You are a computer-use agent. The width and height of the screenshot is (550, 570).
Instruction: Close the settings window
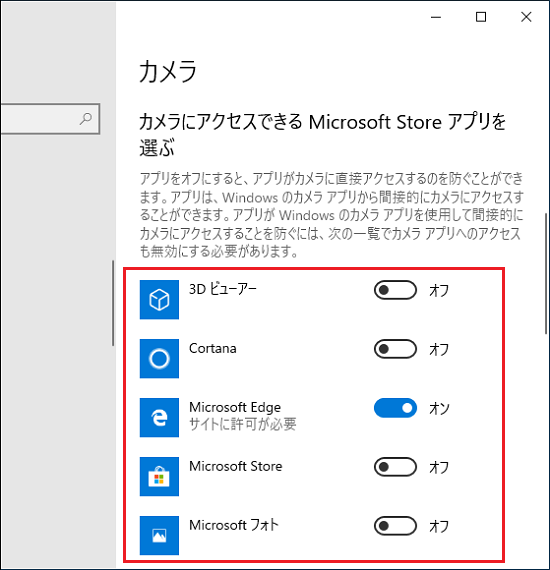click(x=526, y=17)
